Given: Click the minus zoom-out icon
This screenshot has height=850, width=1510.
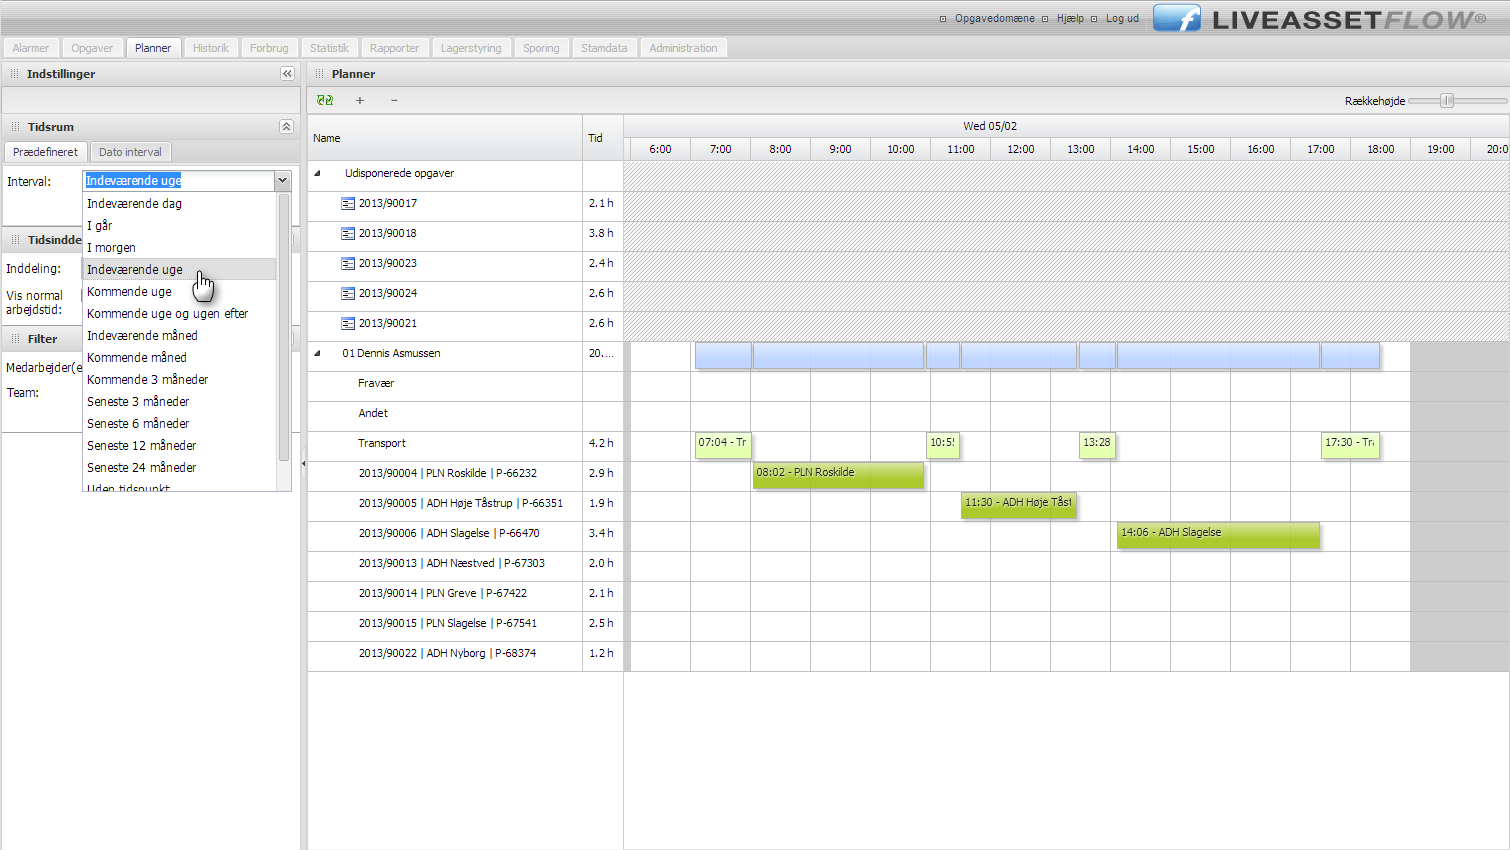Looking at the screenshot, I should point(394,100).
